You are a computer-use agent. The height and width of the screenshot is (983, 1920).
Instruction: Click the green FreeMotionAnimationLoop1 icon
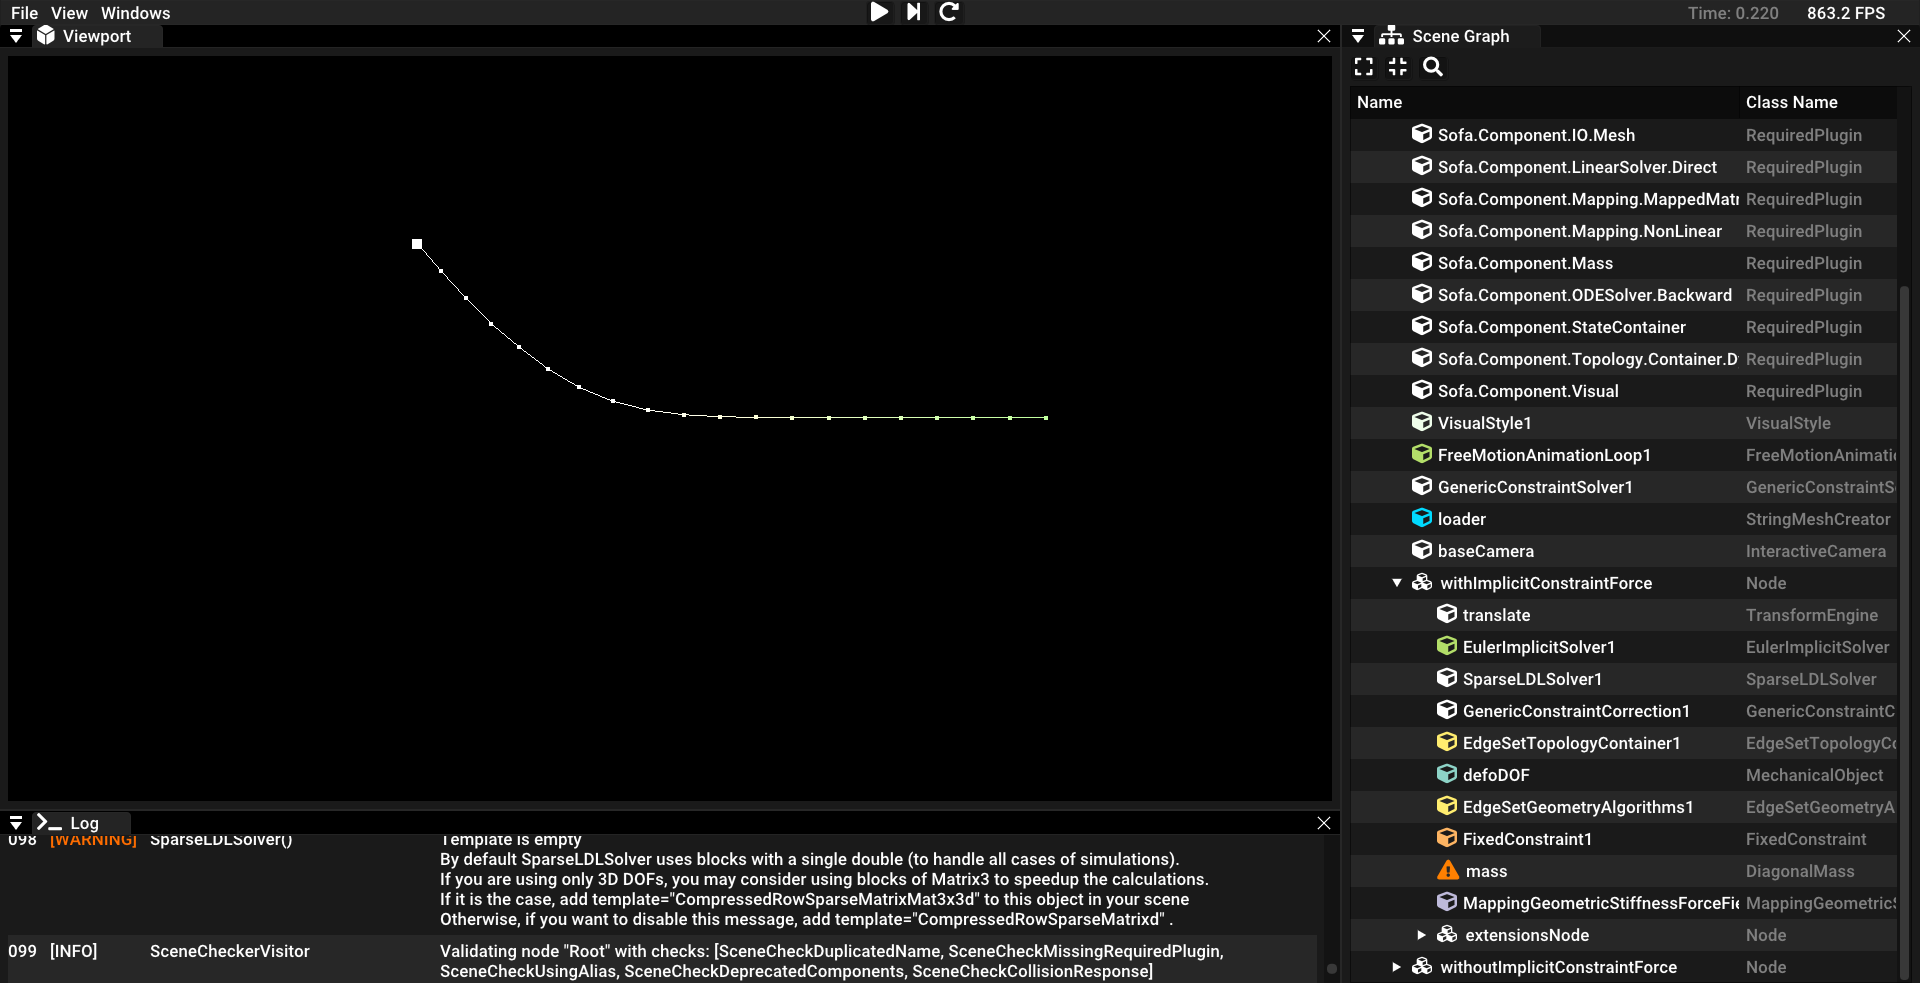[x=1422, y=454]
